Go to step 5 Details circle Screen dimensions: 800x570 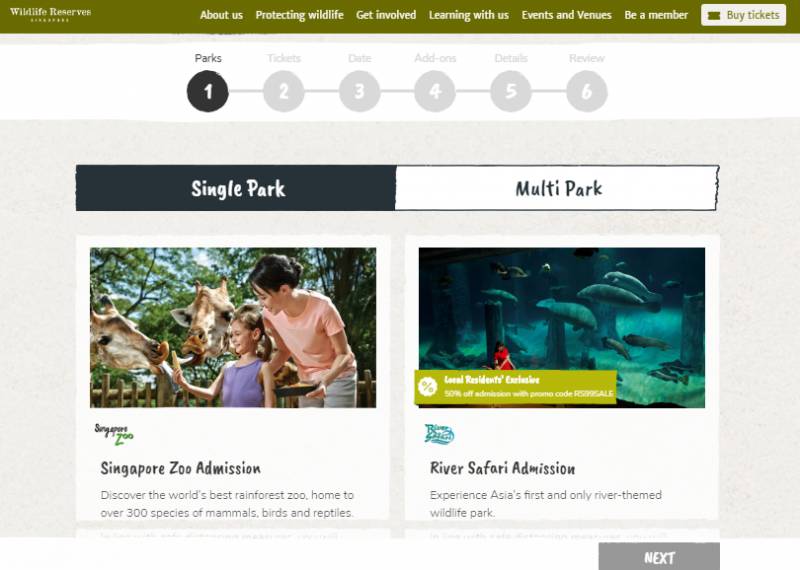(511, 91)
